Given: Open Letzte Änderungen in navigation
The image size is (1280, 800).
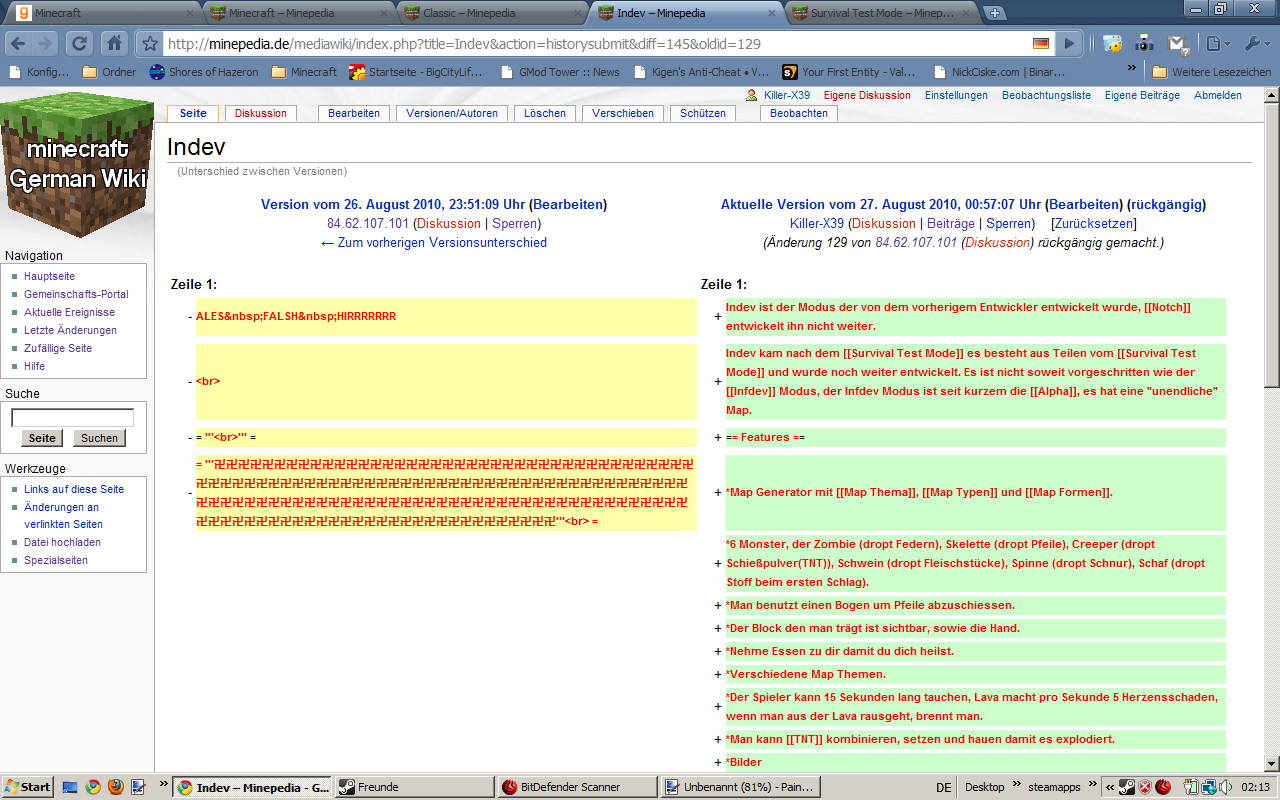Looking at the screenshot, I should tap(70, 330).
